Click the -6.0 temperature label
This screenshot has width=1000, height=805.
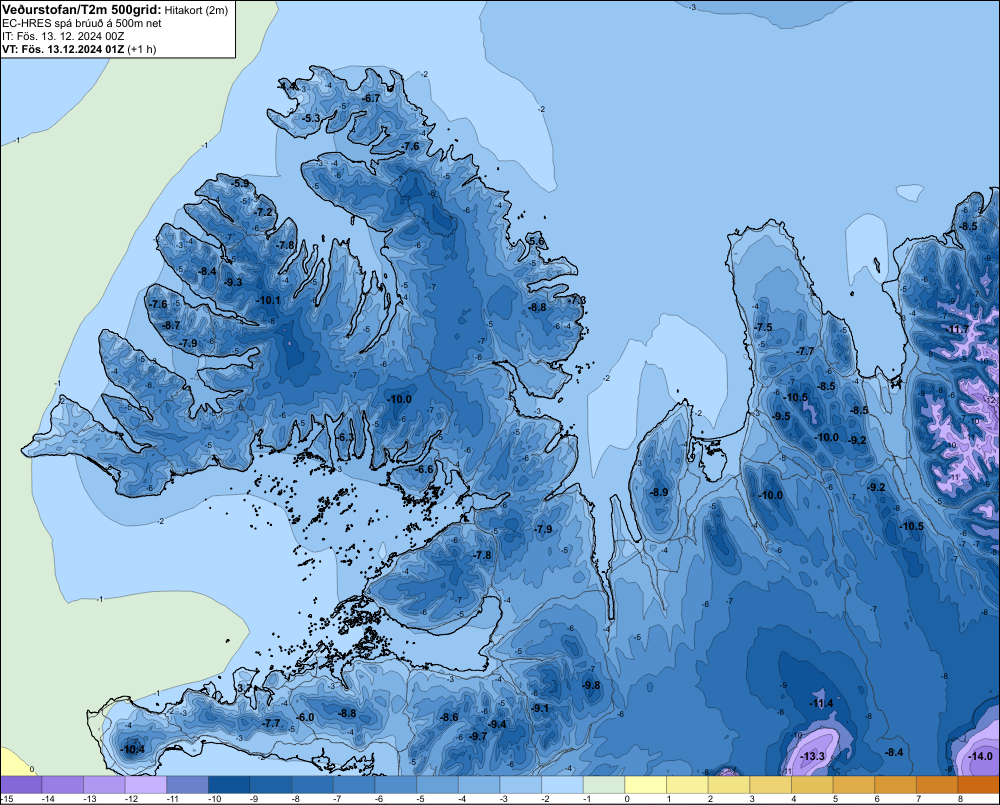pyautogui.click(x=305, y=717)
